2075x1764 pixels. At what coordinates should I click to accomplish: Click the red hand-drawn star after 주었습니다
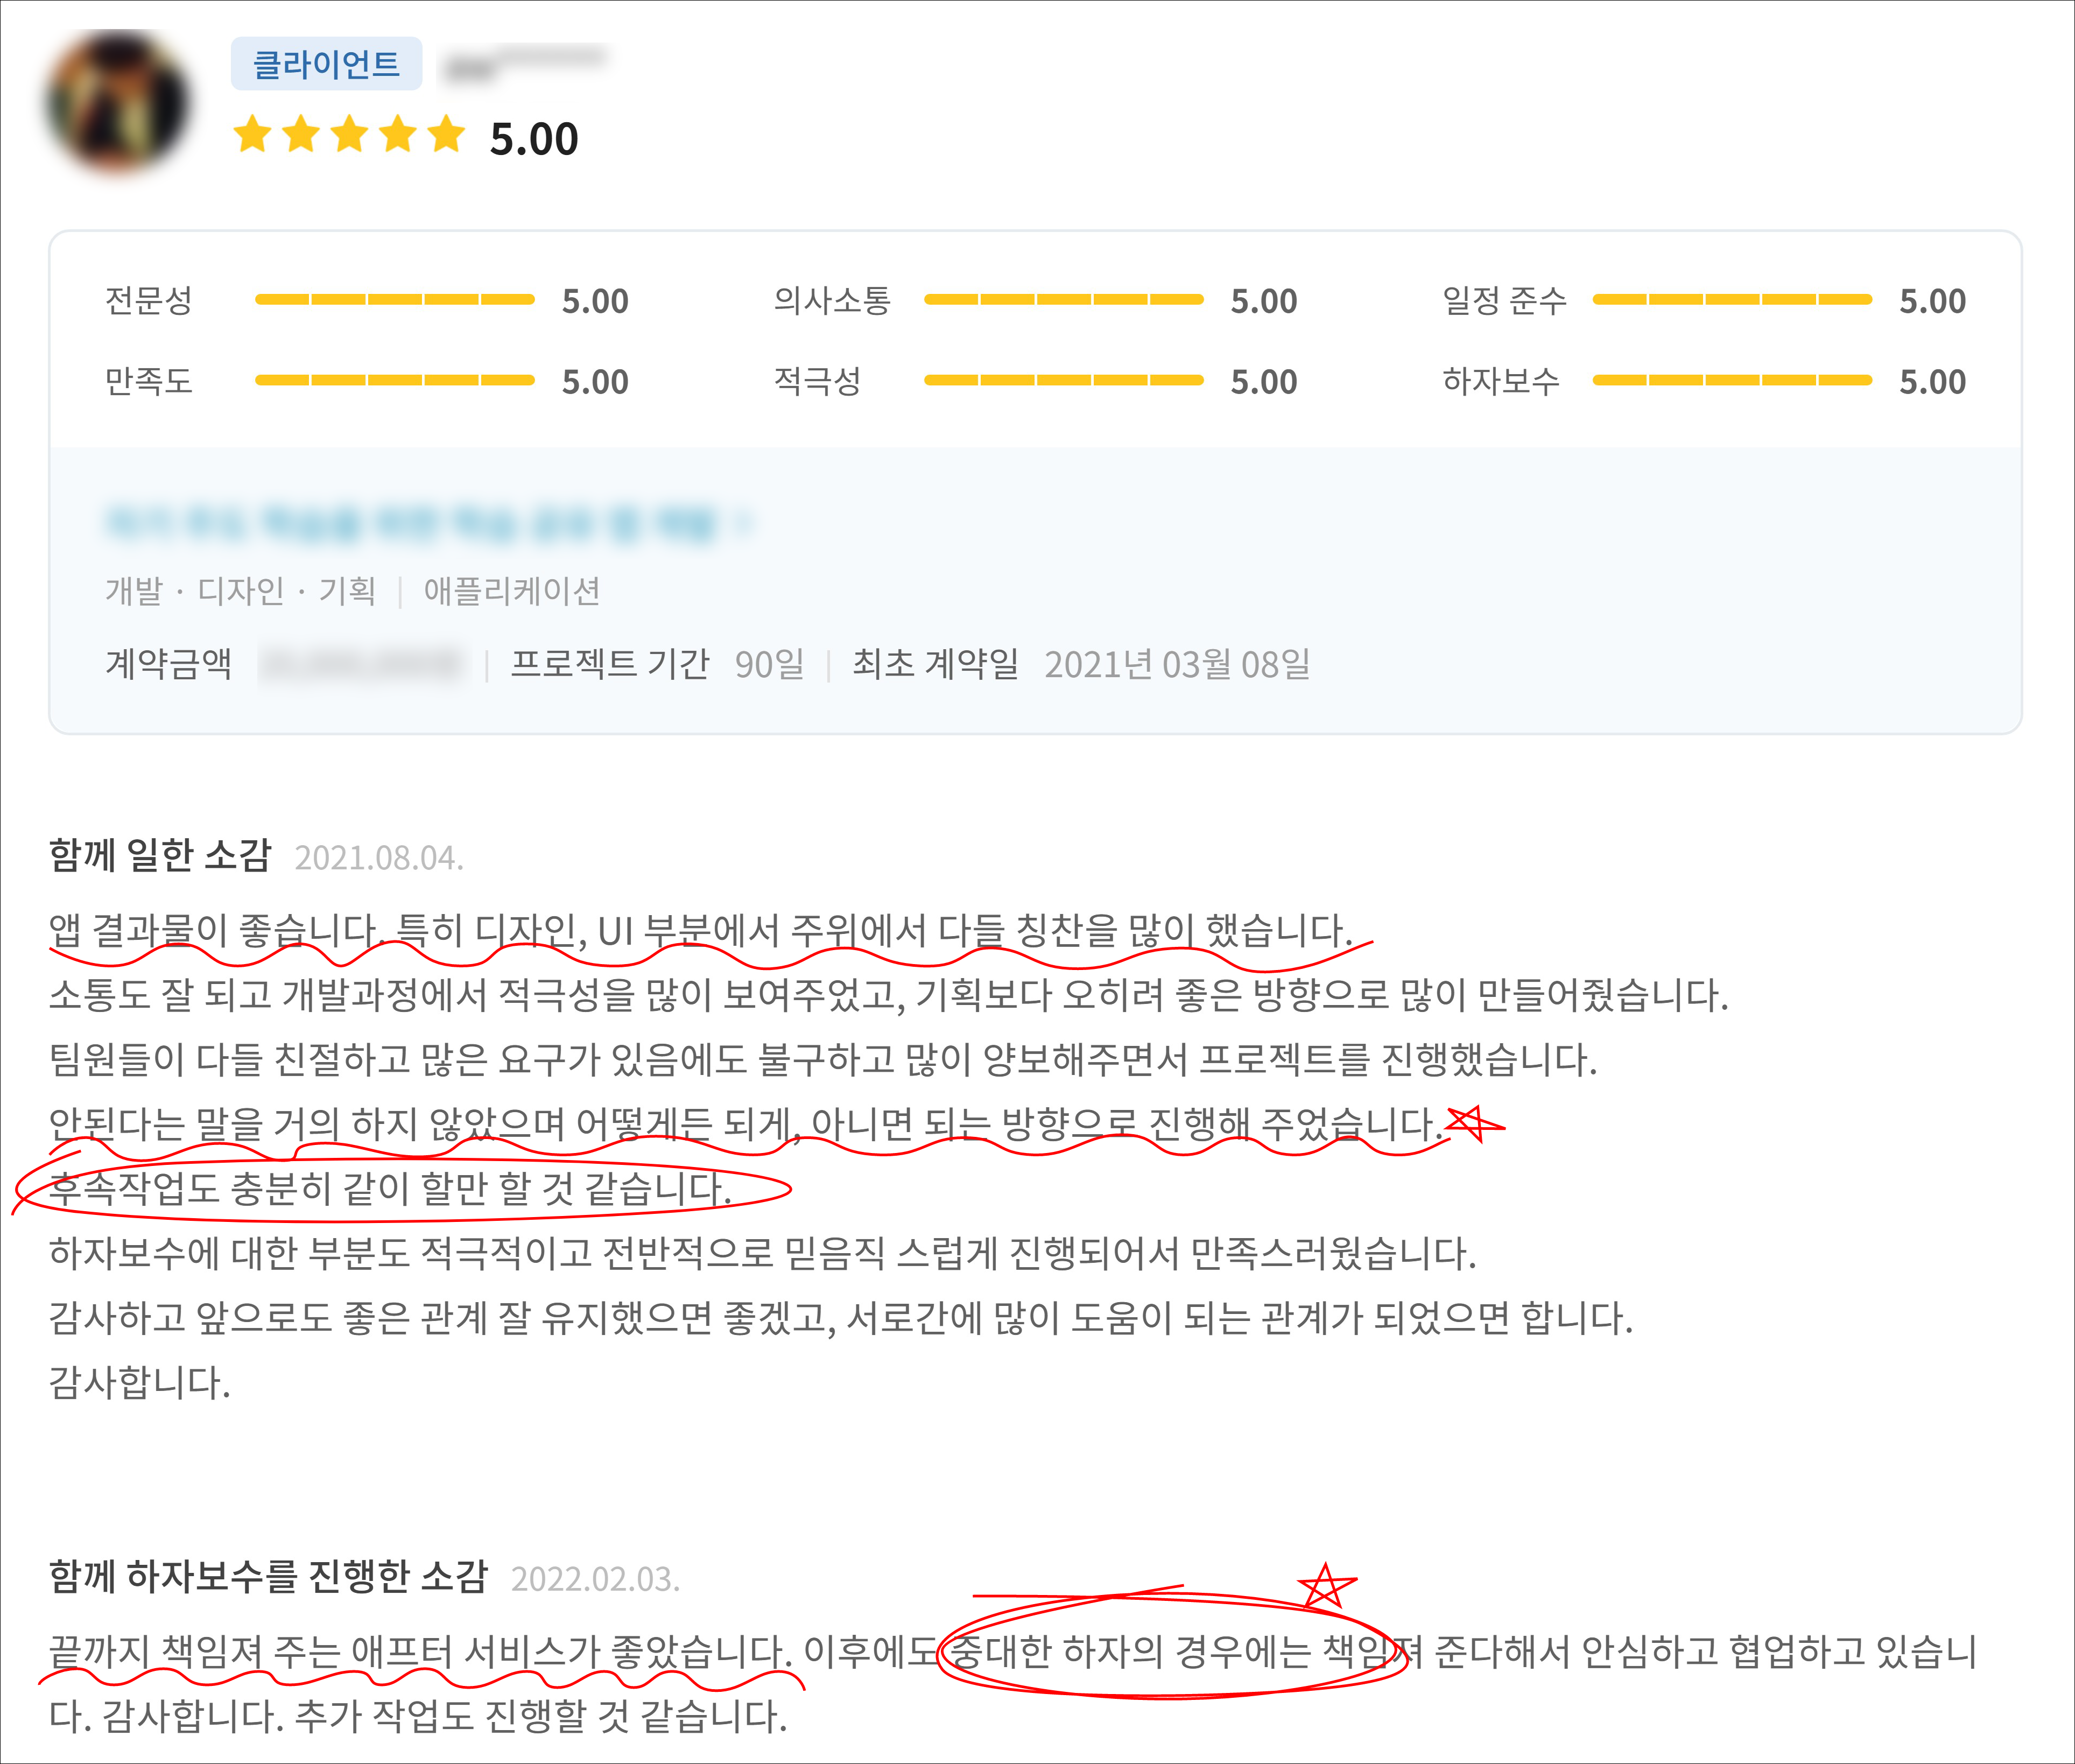(1472, 1124)
